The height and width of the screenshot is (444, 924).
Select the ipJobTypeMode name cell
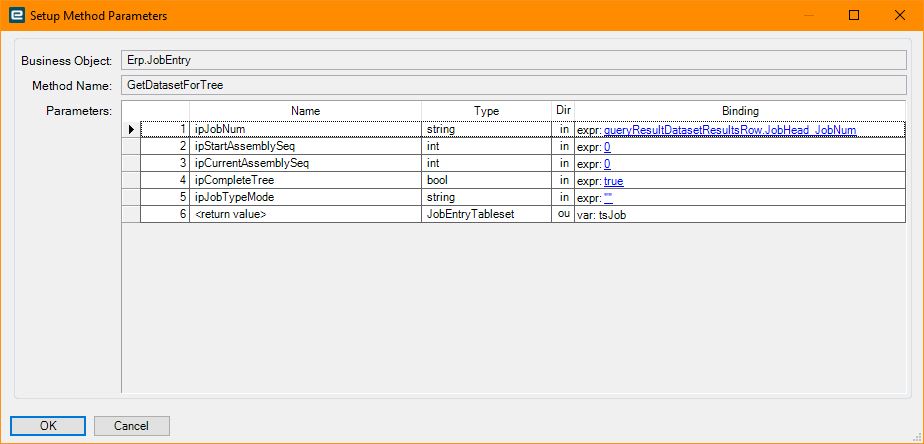(x=305, y=198)
